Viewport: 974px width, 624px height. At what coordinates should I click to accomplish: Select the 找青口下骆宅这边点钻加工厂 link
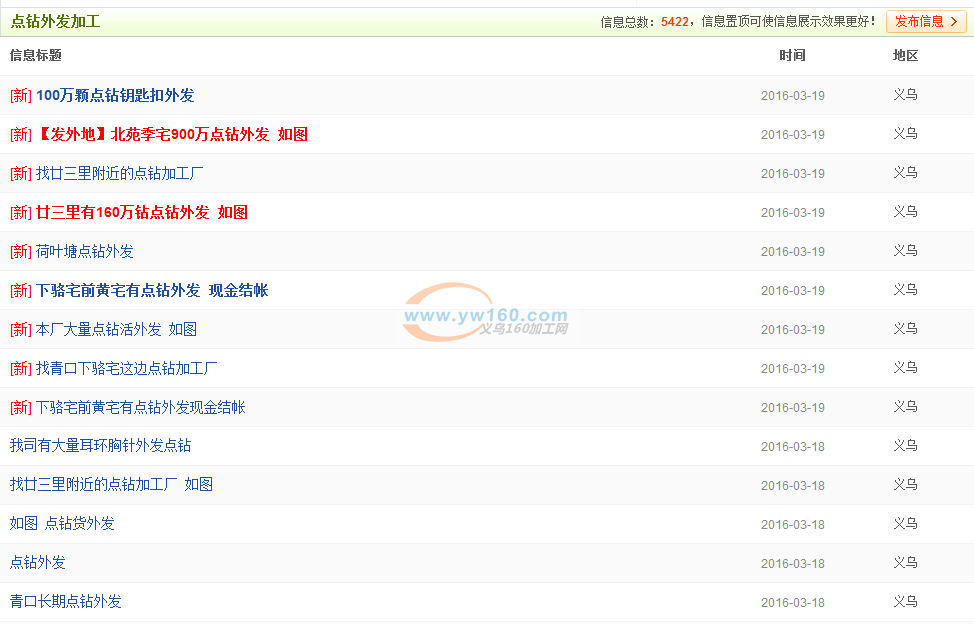127,369
